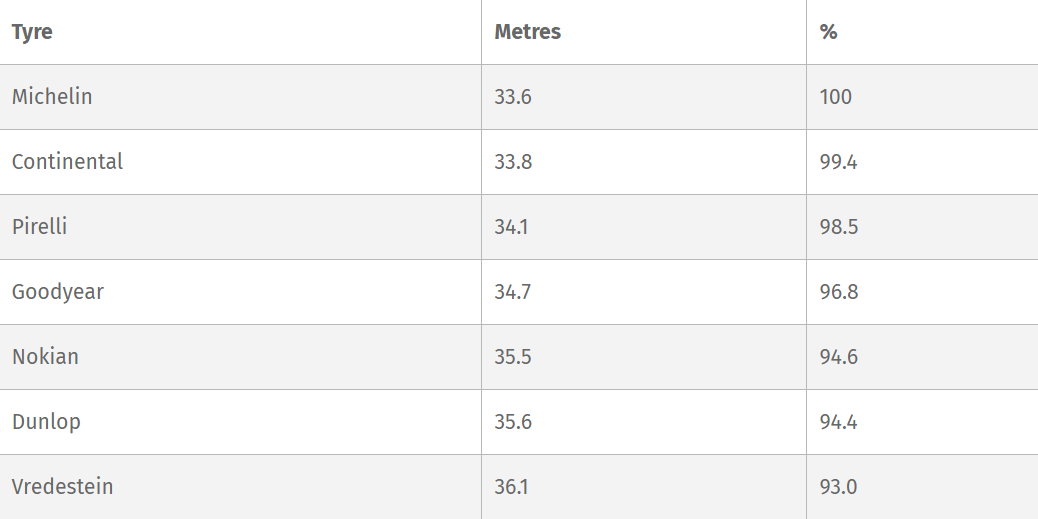Select the Continental tyre cell

(67, 162)
